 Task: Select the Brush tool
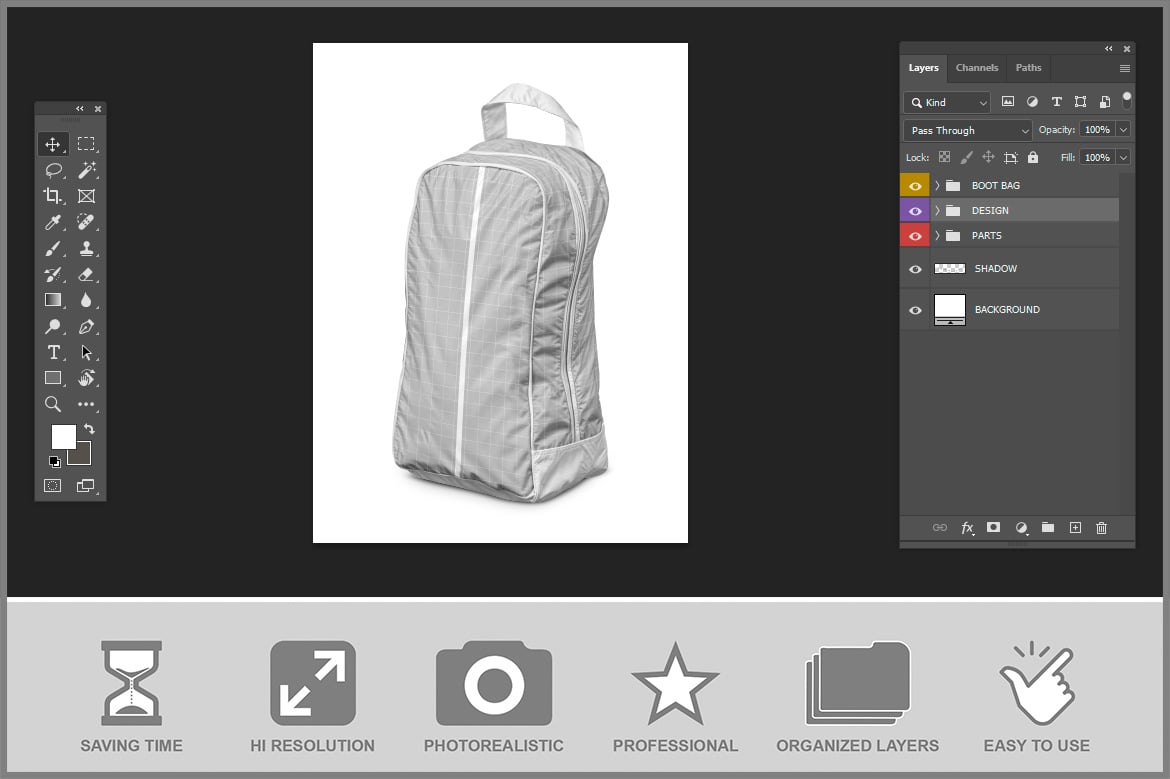click(x=52, y=248)
